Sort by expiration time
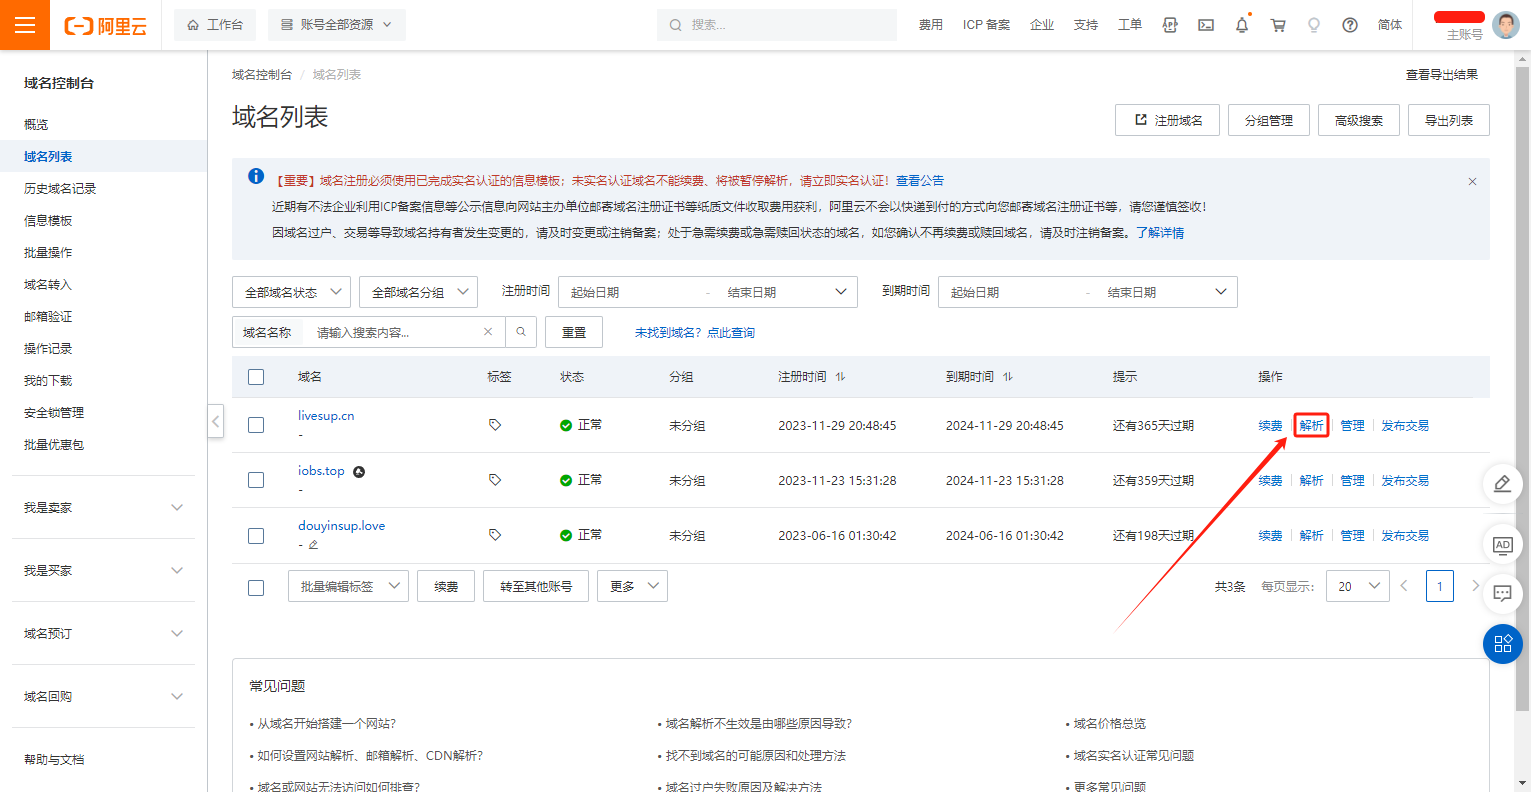1531x792 pixels. pos(1008,377)
